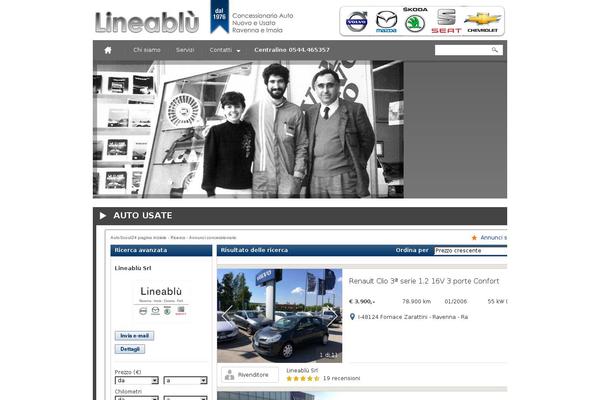
Task: Click the Chevrolet brand logo
Action: click(483, 22)
